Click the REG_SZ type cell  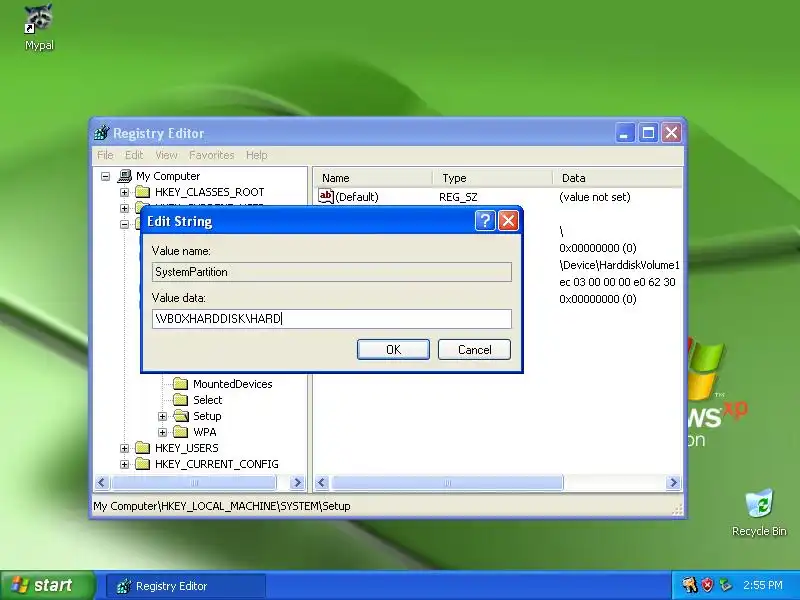pos(458,197)
